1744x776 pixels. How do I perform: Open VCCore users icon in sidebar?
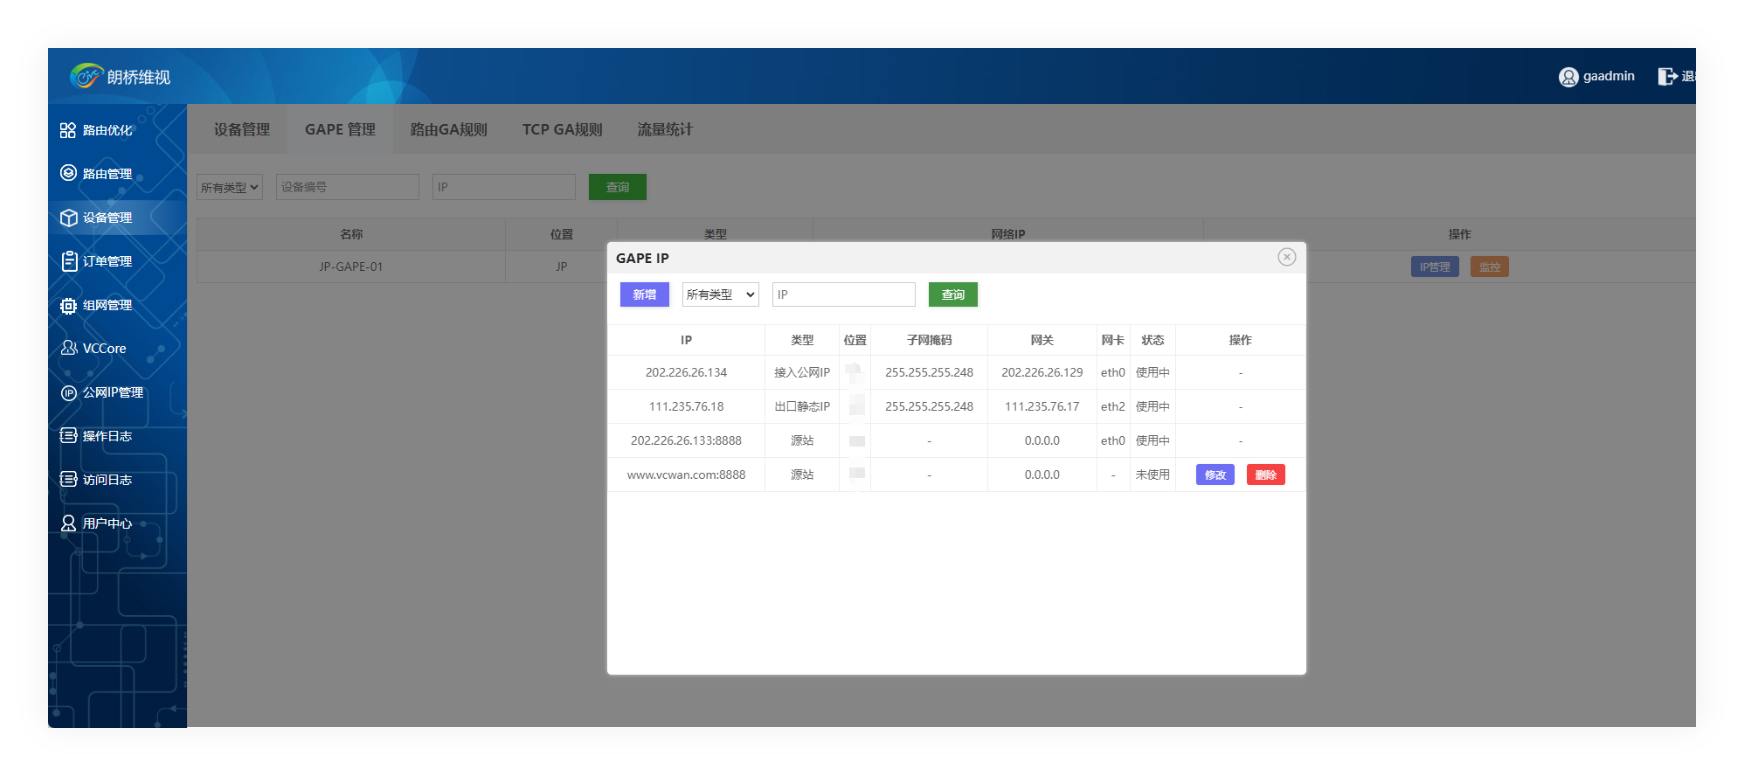pyautogui.click(x=68, y=348)
